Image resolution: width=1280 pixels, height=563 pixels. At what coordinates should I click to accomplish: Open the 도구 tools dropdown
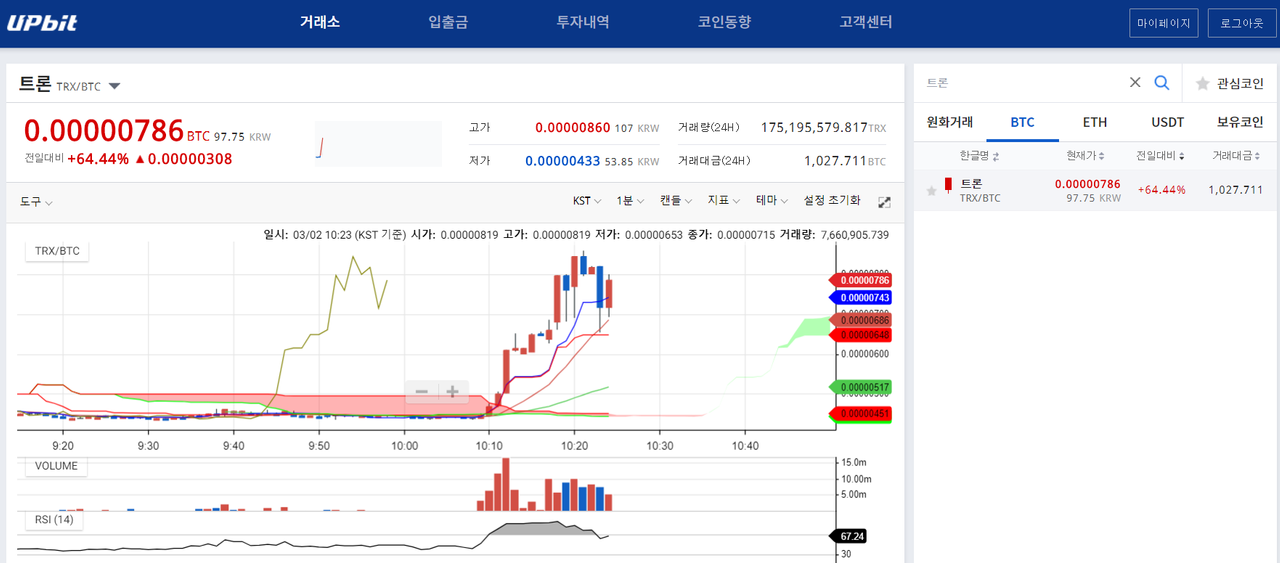click(36, 201)
